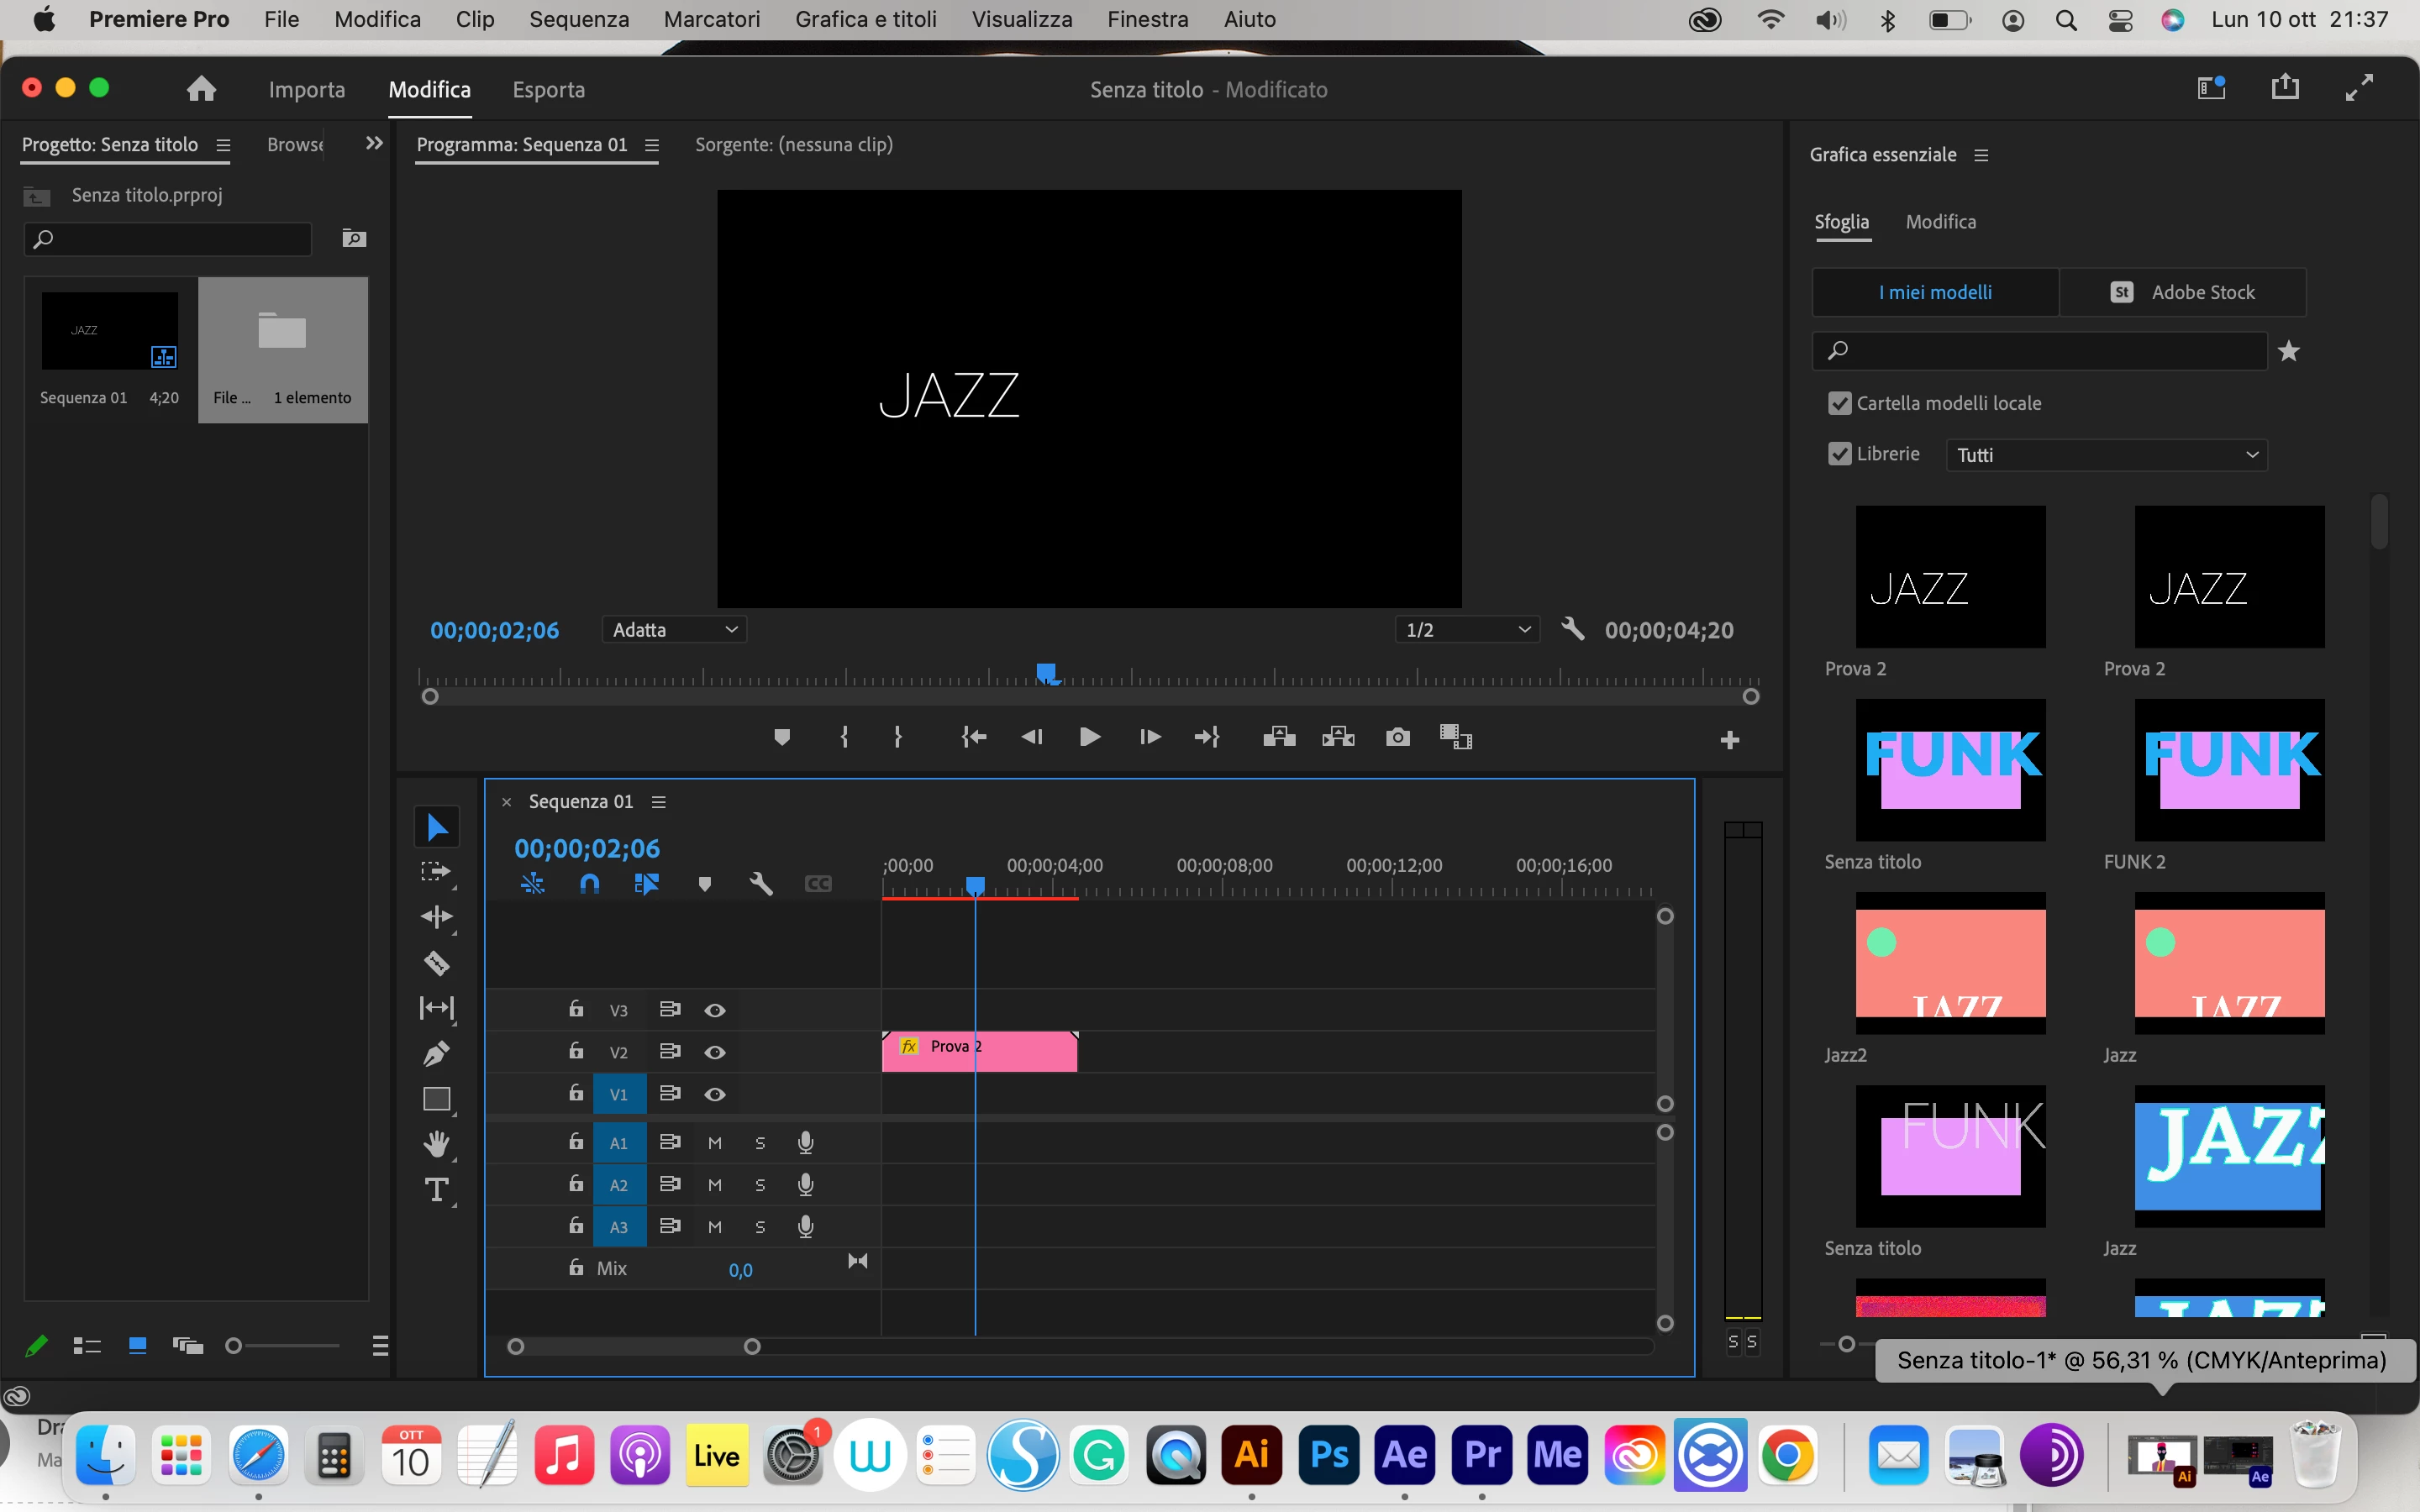Hide the V2 track output
Viewport: 2420px width, 1512px height.
point(714,1052)
